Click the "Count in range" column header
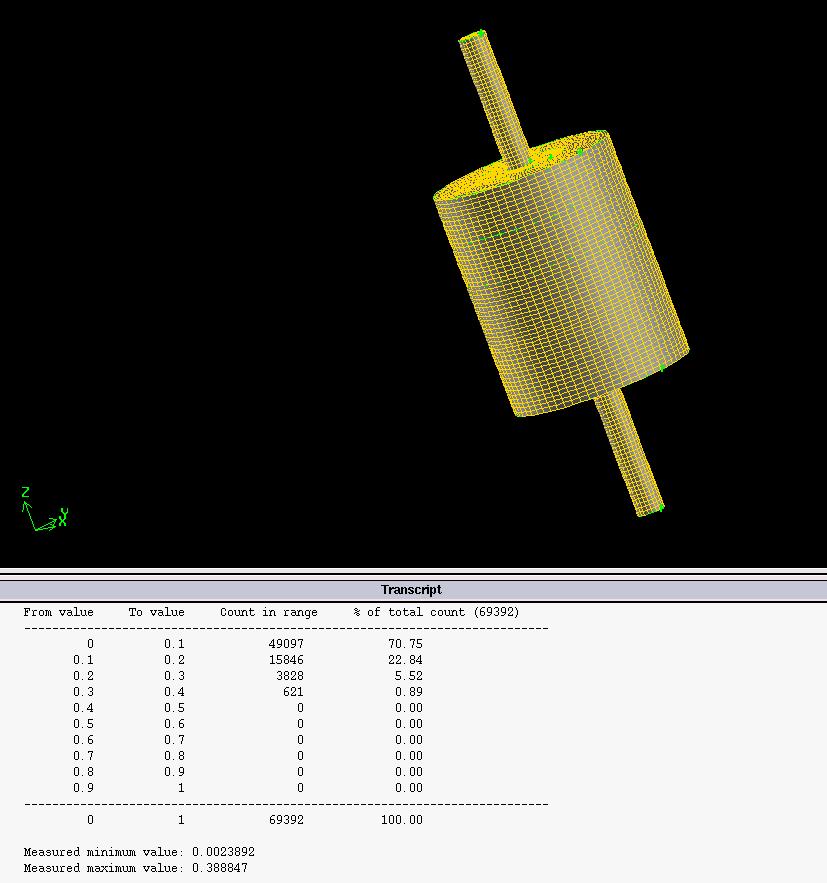 click(268, 612)
